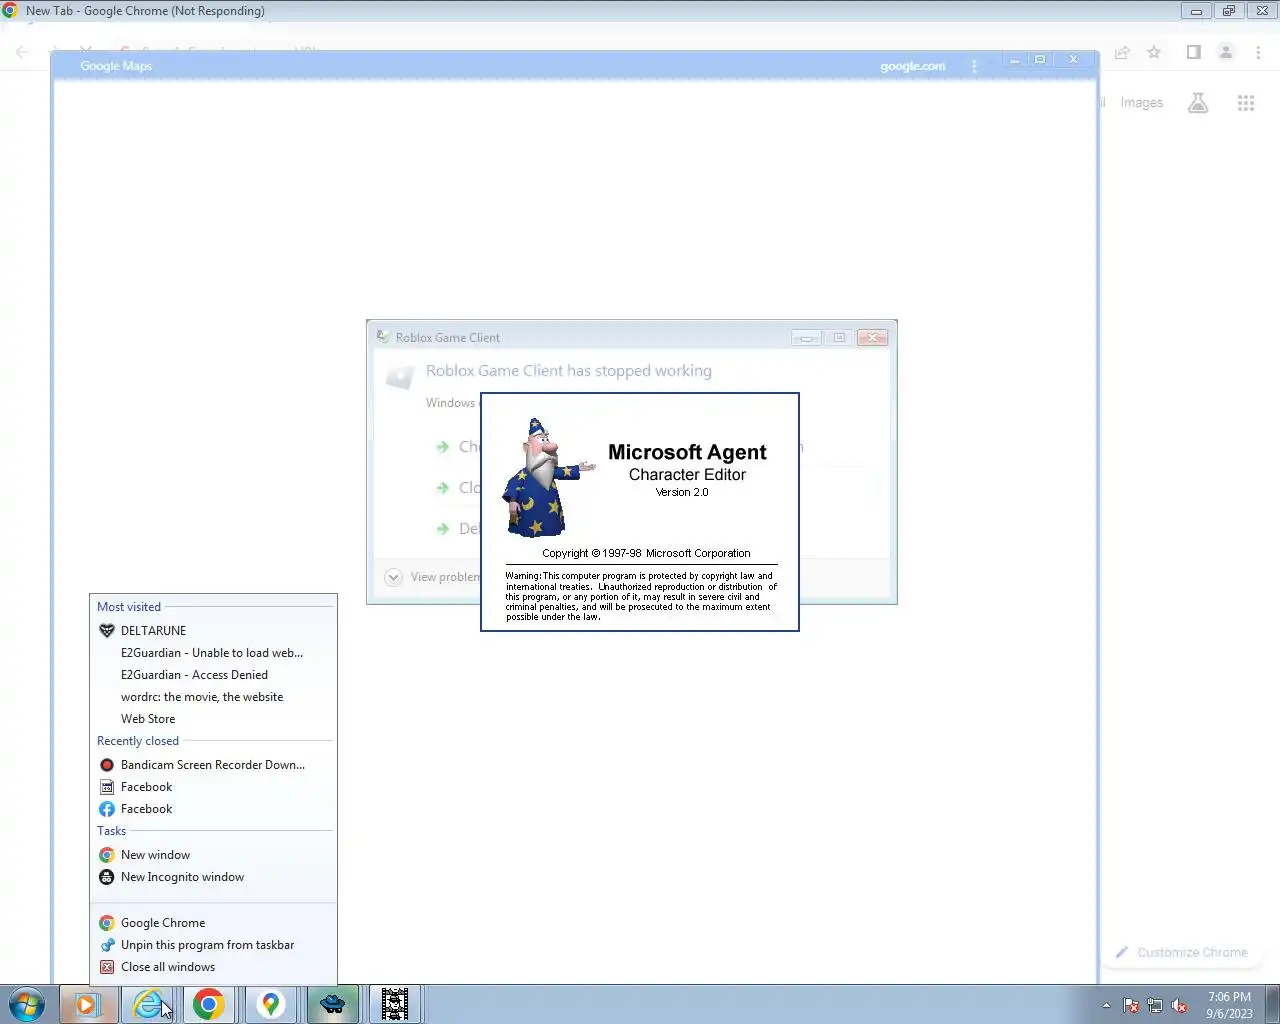Open the Google apps grid
The width and height of the screenshot is (1280, 1024).
point(1246,103)
